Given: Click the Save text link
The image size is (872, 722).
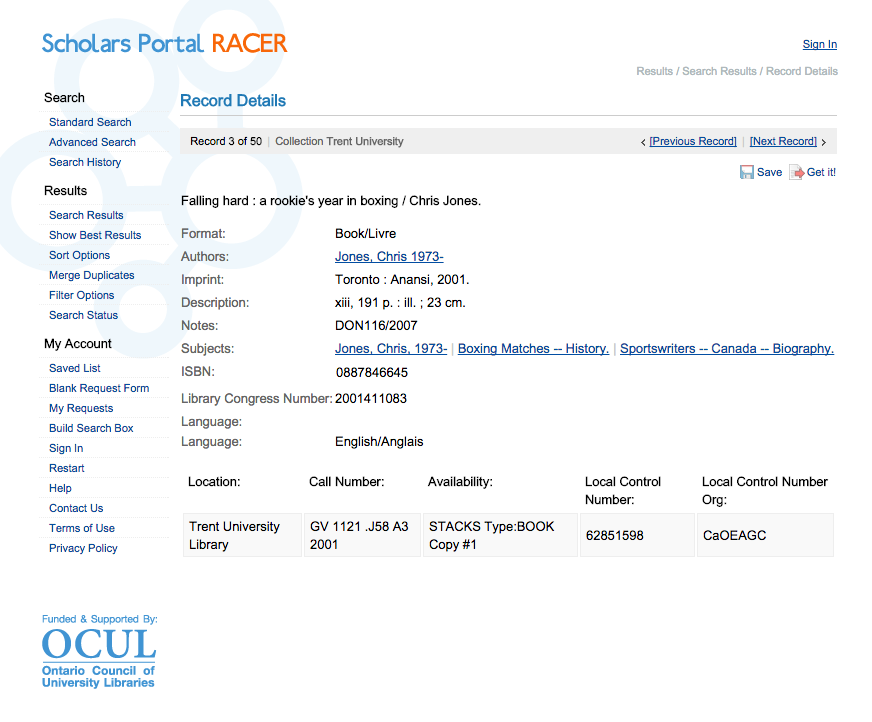Looking at the screenshot, I should [x=769, y=172].
